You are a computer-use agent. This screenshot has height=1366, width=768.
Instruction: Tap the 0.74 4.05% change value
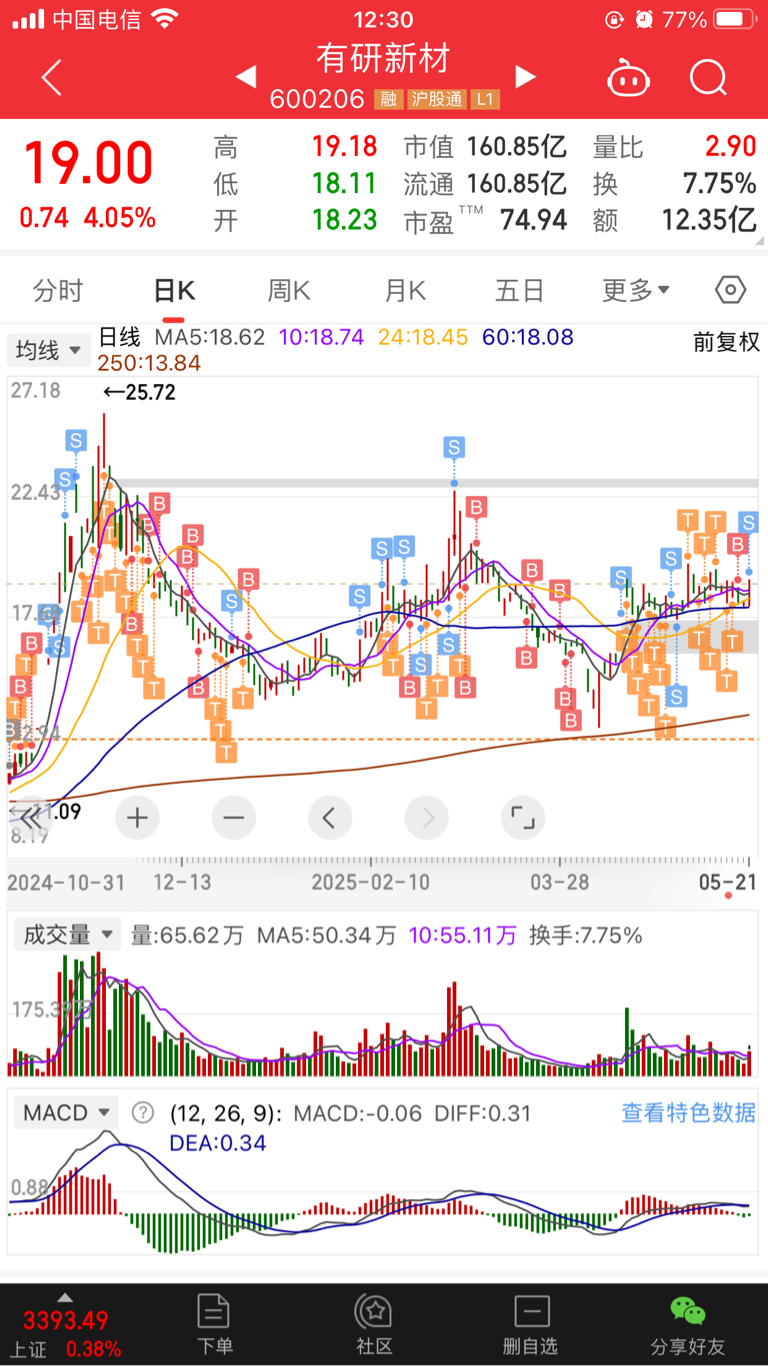(88, 217)
